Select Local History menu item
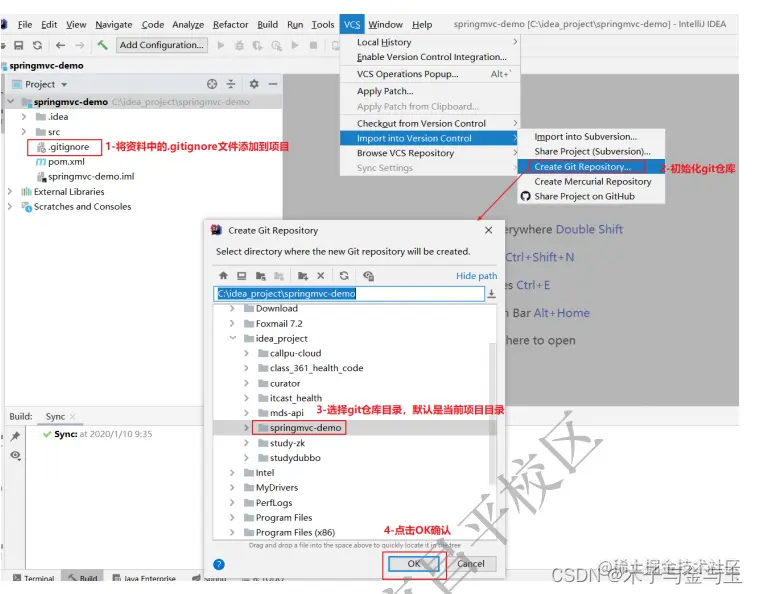This screenshot has width=758, height=594. coord(429,43)
